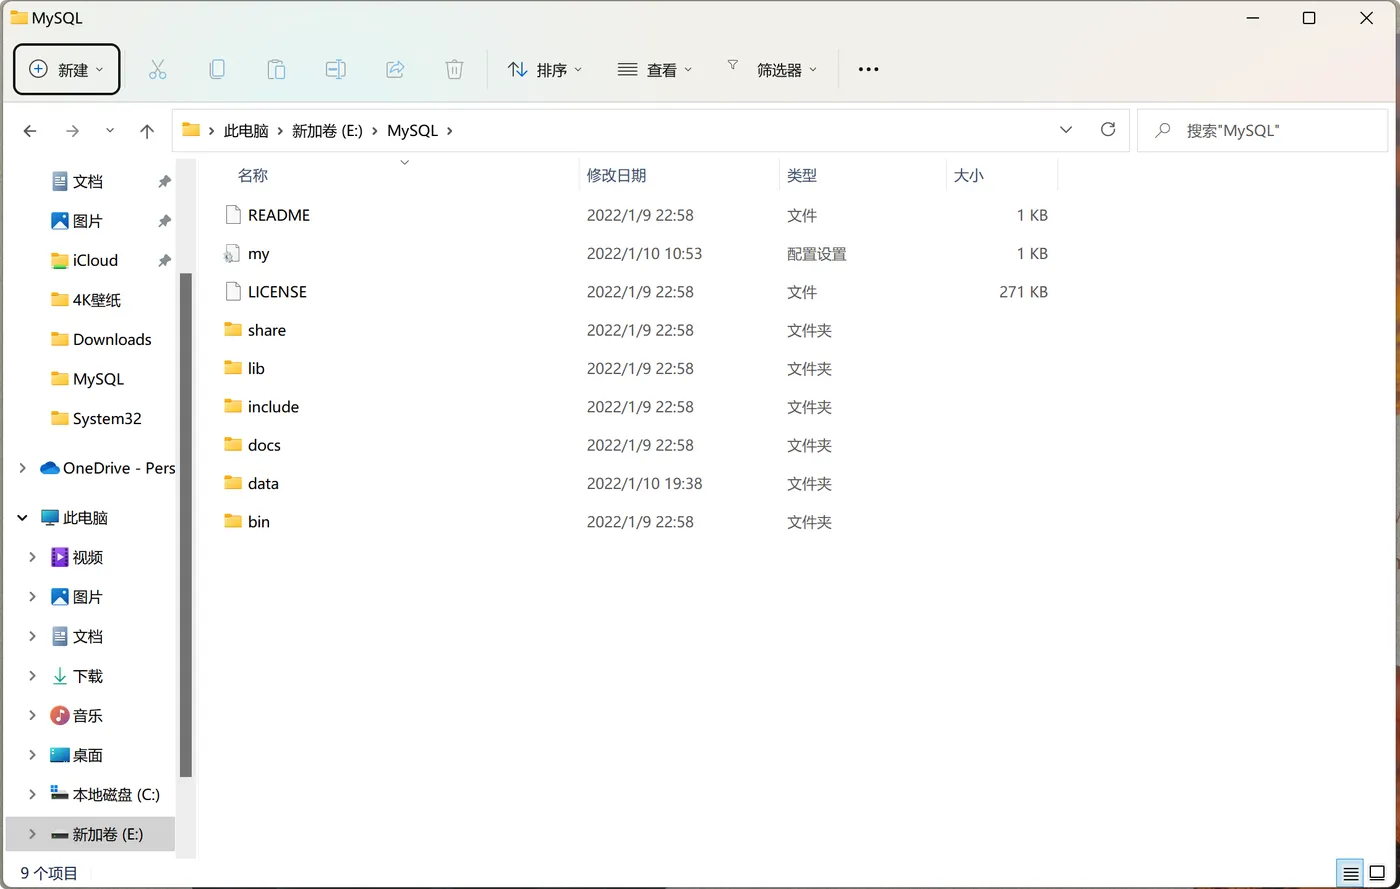Select the bin folder icon

[233, 521]
